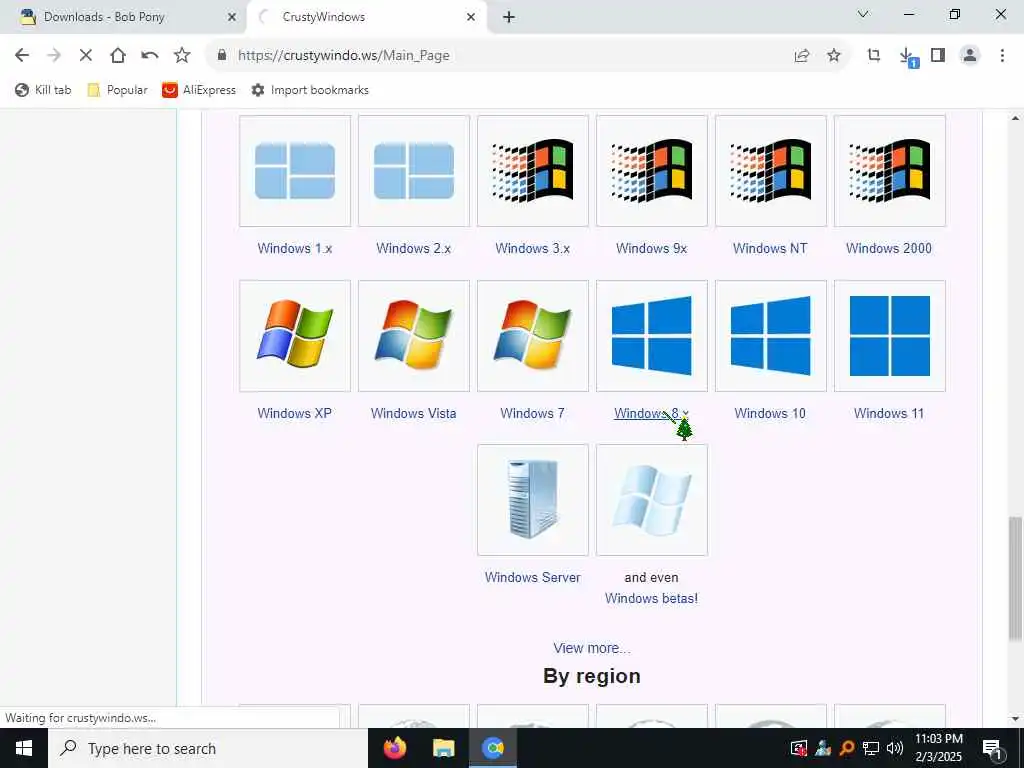Click the Windows 11 logo thumbnail

pyautogui.click(x=889, y=336)
